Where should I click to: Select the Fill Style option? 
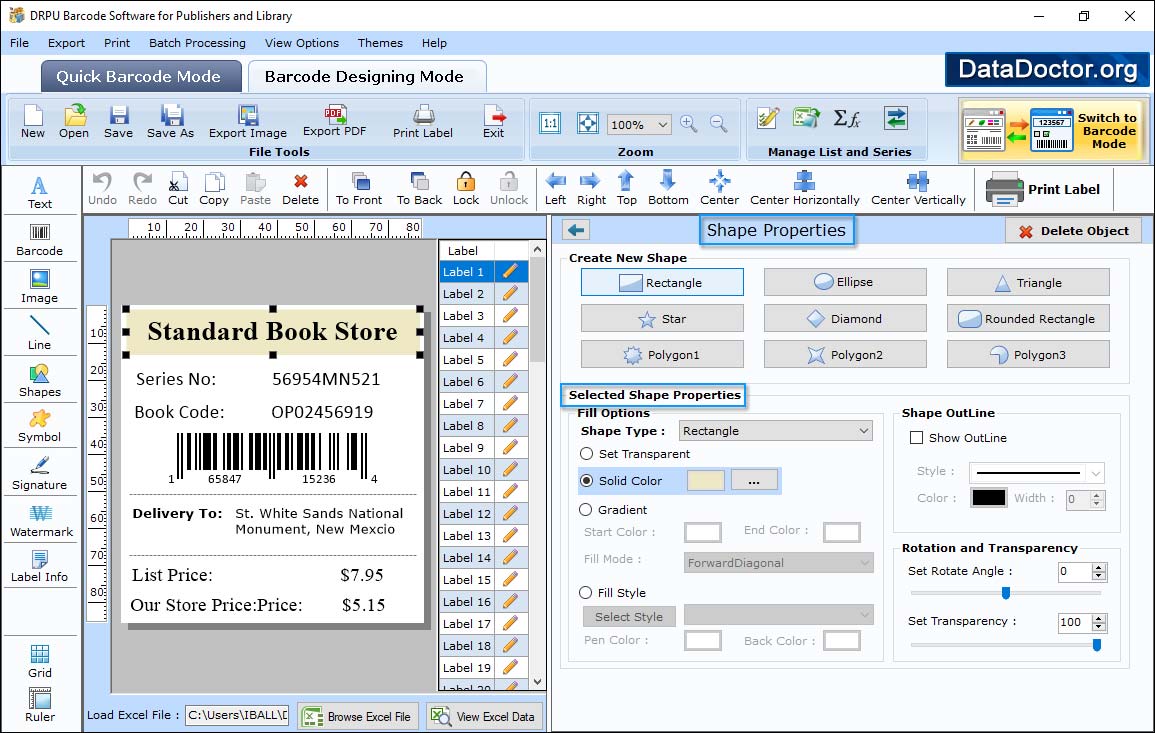pyautogui.click(x=586, y=592)
